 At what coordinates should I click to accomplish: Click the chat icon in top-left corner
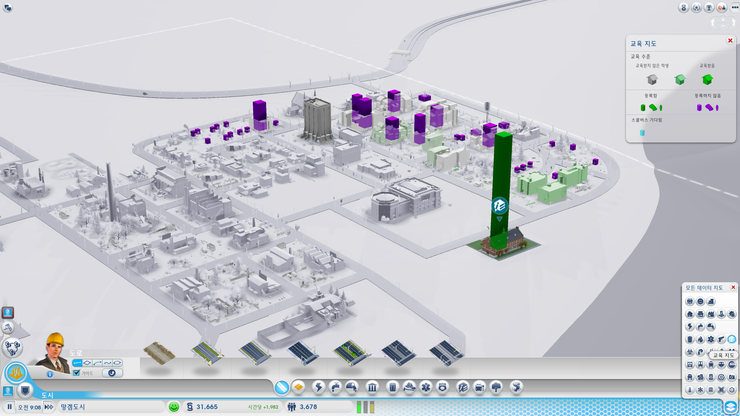[7, 8]
